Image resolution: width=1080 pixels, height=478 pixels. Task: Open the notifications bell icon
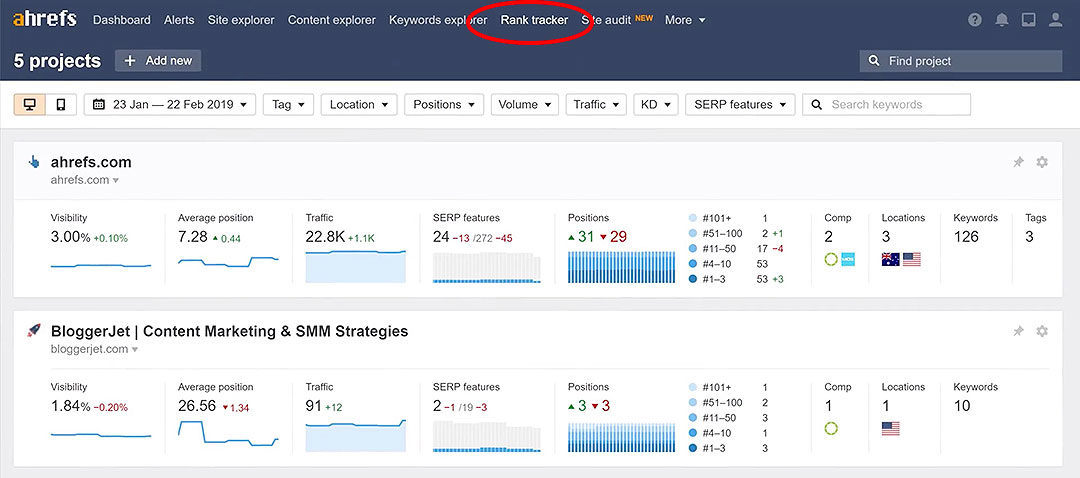pos(1002,20)
